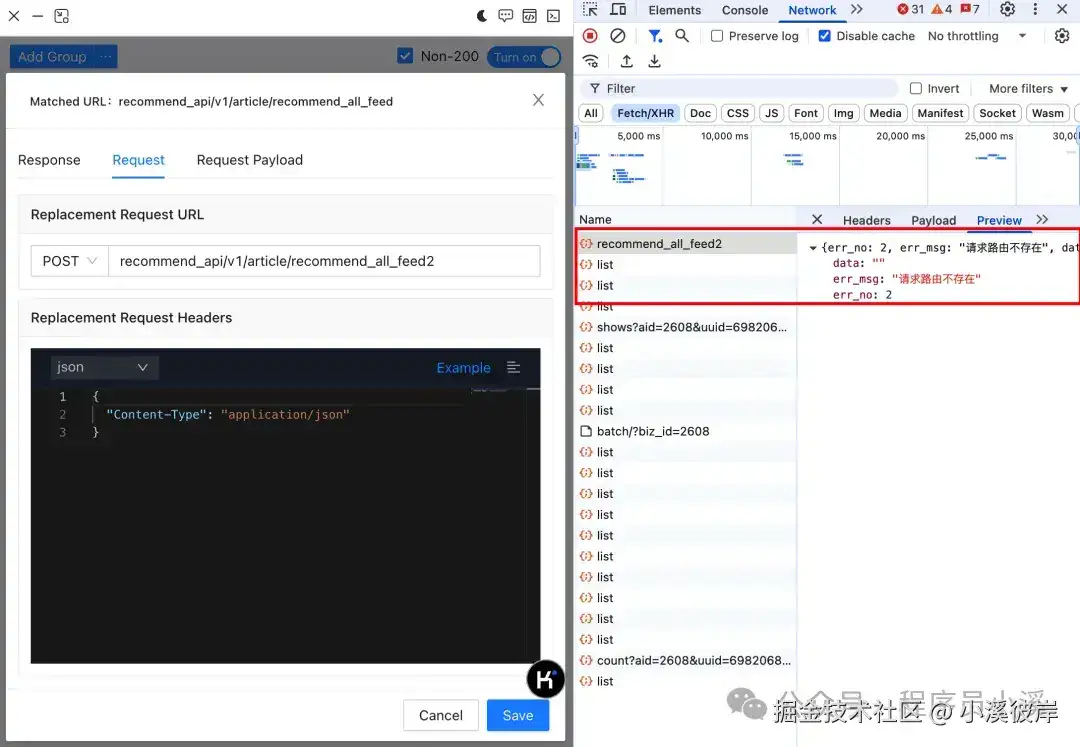Screen dimensions: 1080x747
Task: Open the No throttling dropdown
Action: pyautogui.click(x=977, y=36)
